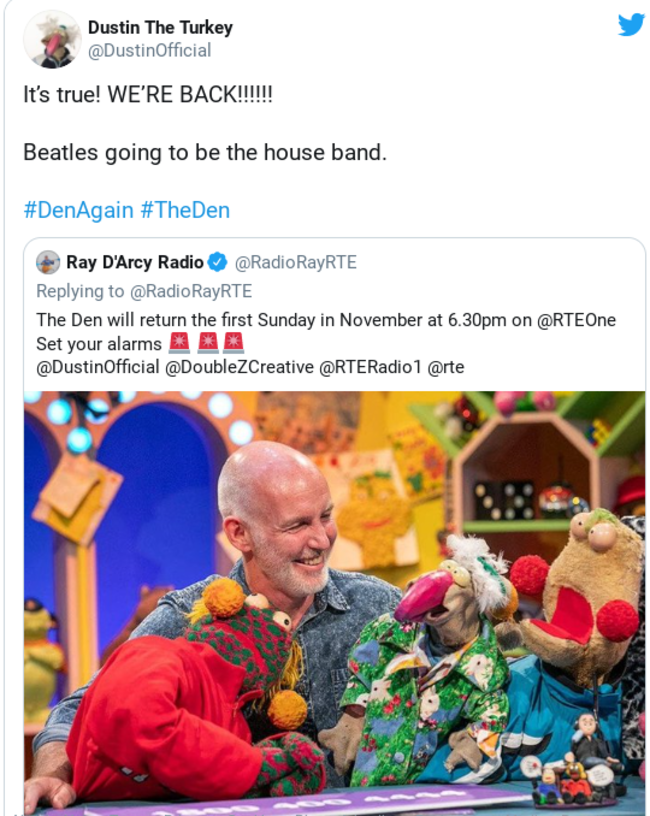
Task: Click the @rte mention
Action: click(446, 367)
